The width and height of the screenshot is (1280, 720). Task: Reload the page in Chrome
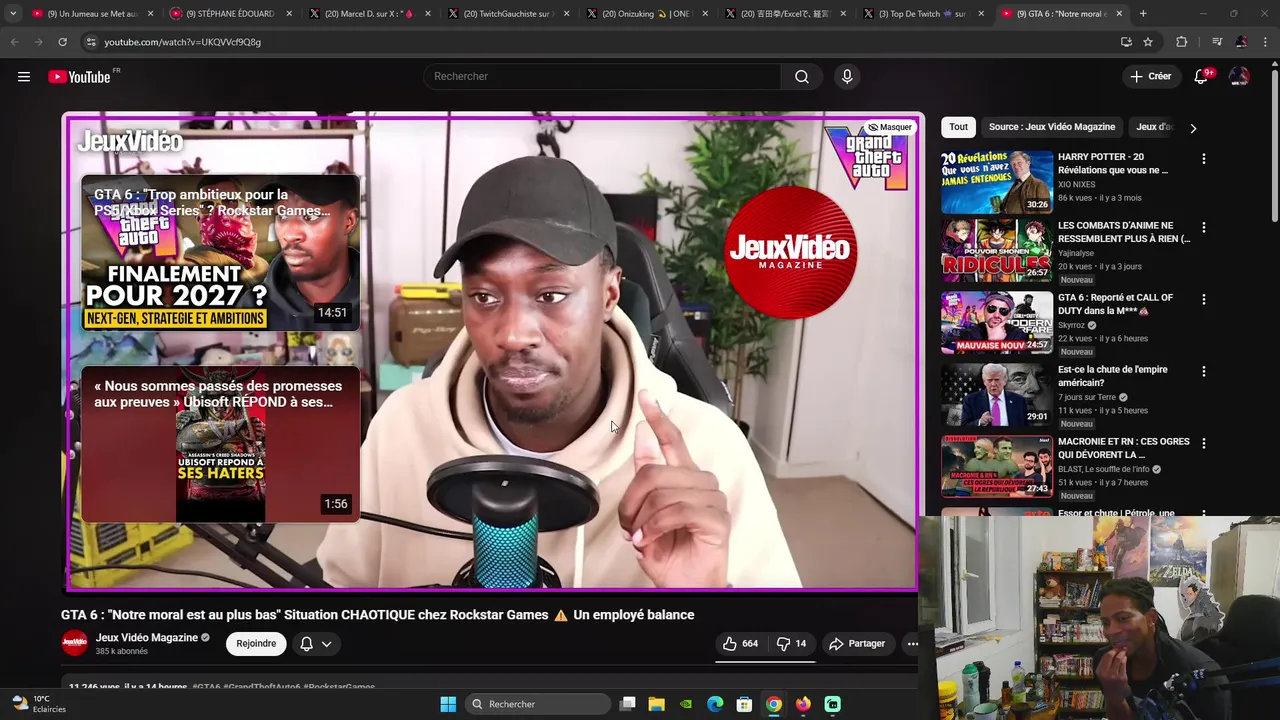coord(62,42)
